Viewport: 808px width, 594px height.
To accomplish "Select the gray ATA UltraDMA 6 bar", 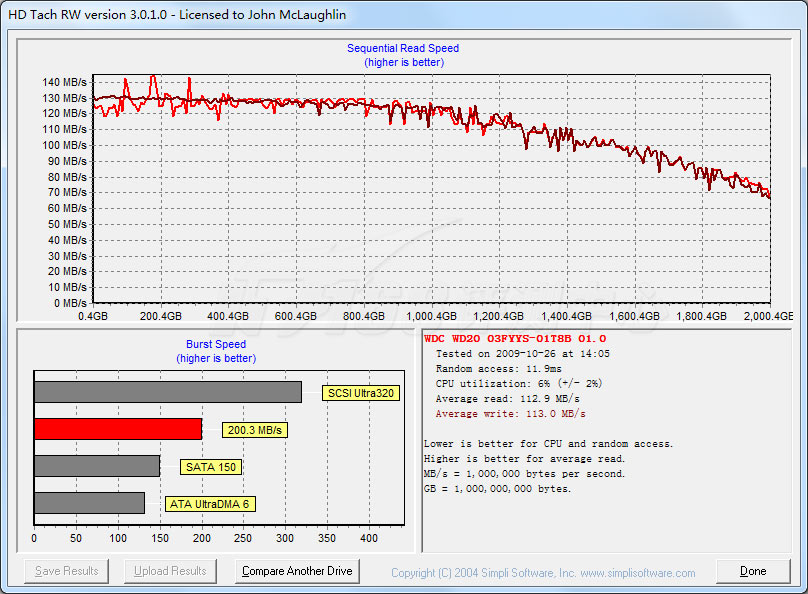I will [89, 503].
